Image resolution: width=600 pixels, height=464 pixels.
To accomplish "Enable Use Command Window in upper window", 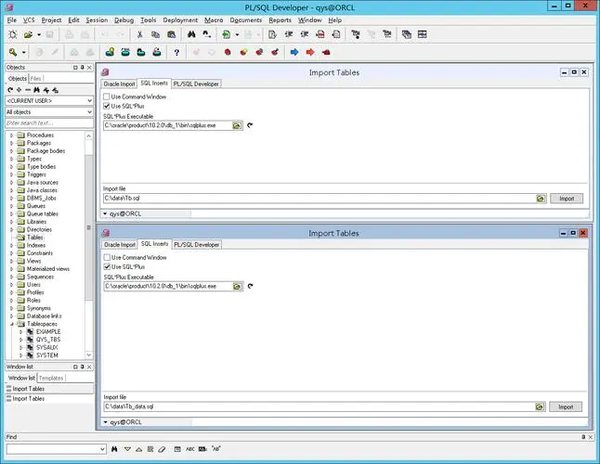I will click(106, 97).
